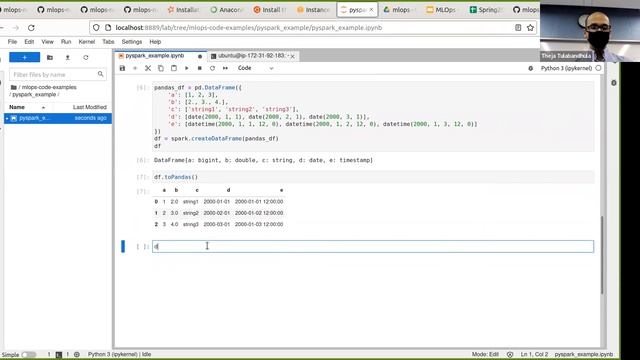Screen dimensions: 640x360
Task: Open the debugger bug icon in notebook toolbar
Action: 531,69
